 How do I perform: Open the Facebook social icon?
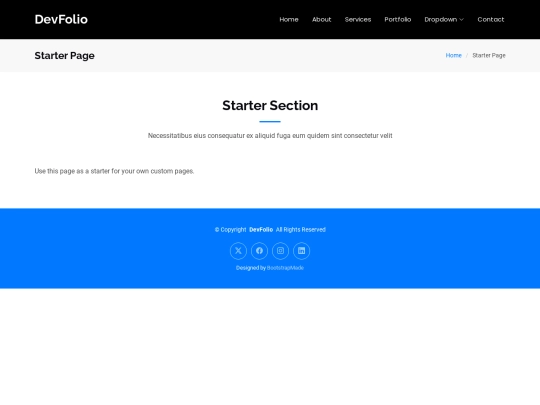point(259,251)
